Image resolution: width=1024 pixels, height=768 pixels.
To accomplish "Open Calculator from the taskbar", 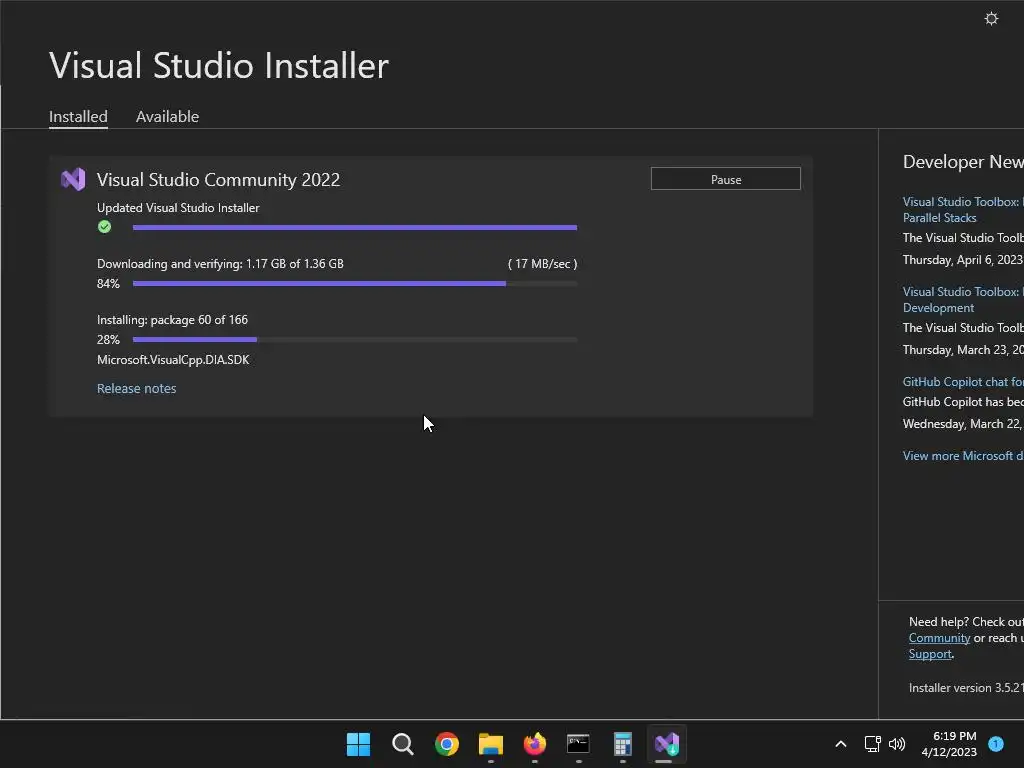I will coord(622,744).
